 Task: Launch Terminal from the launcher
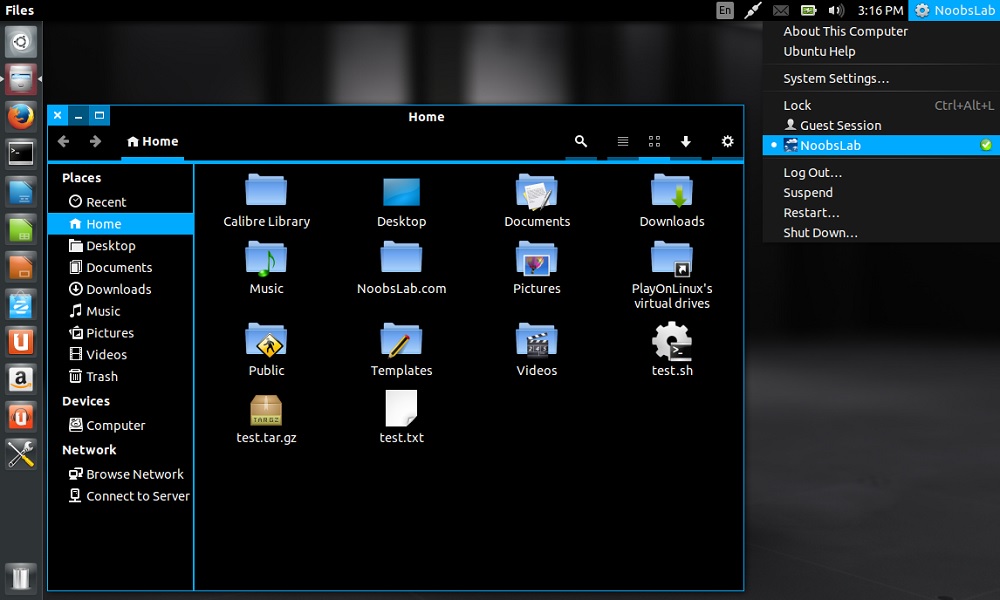click(x=20, y=154)
